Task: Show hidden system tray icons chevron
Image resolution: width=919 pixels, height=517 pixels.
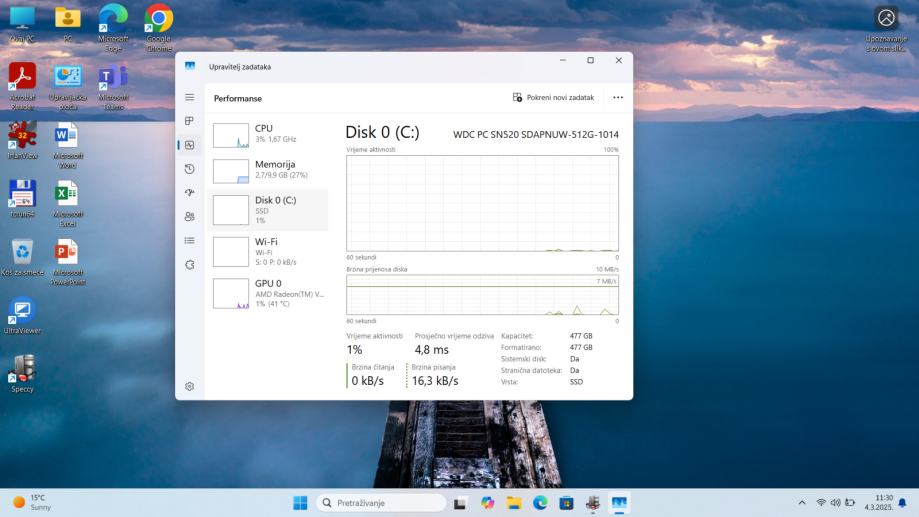Action: coord(801,503)
